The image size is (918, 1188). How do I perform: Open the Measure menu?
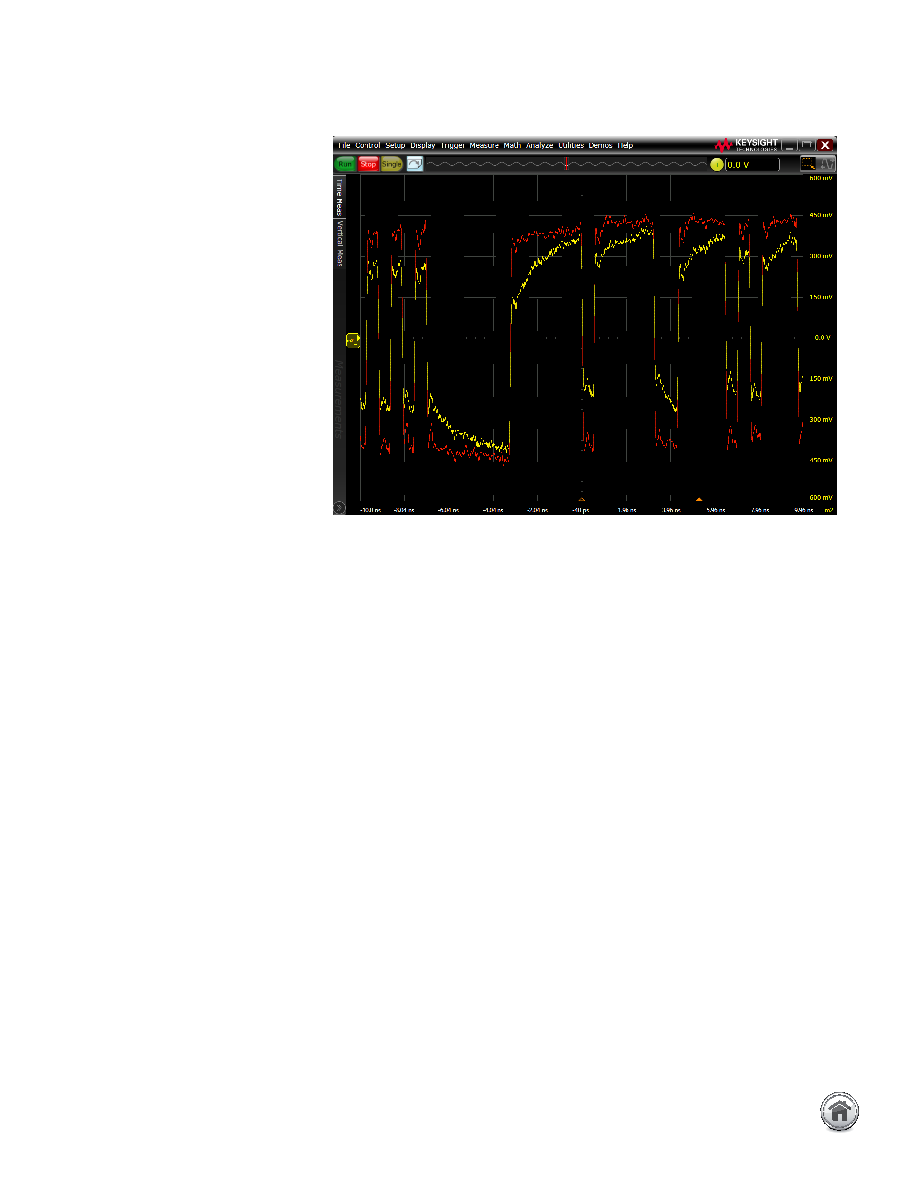[484, 145]
